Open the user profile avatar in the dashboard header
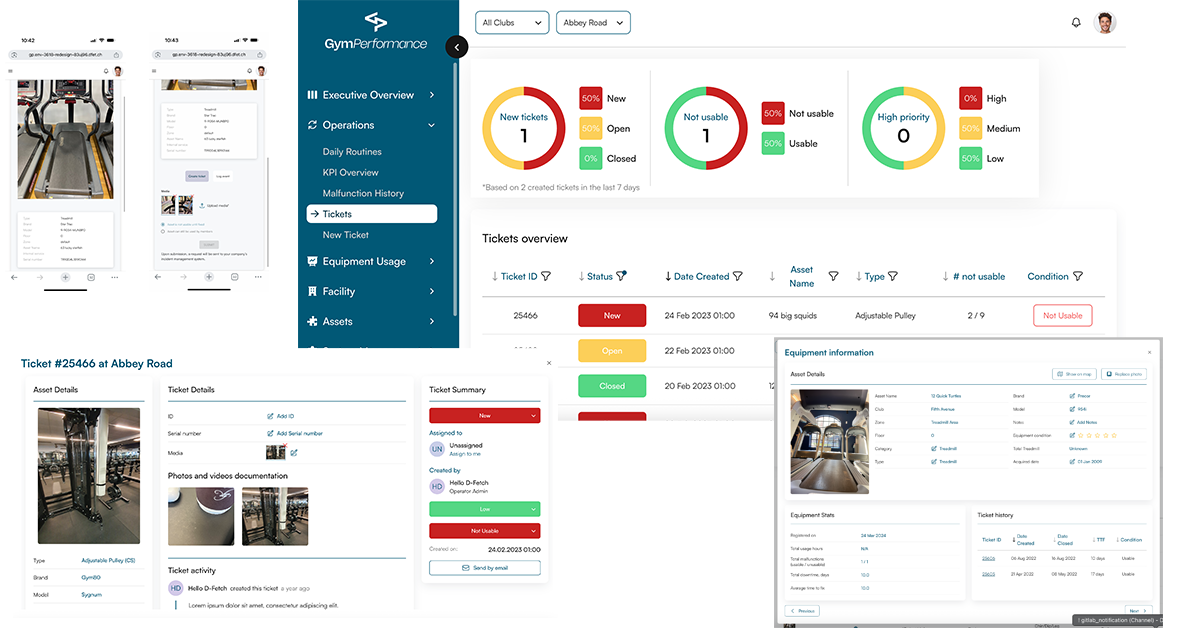1200x628 pixels. 1104,23
